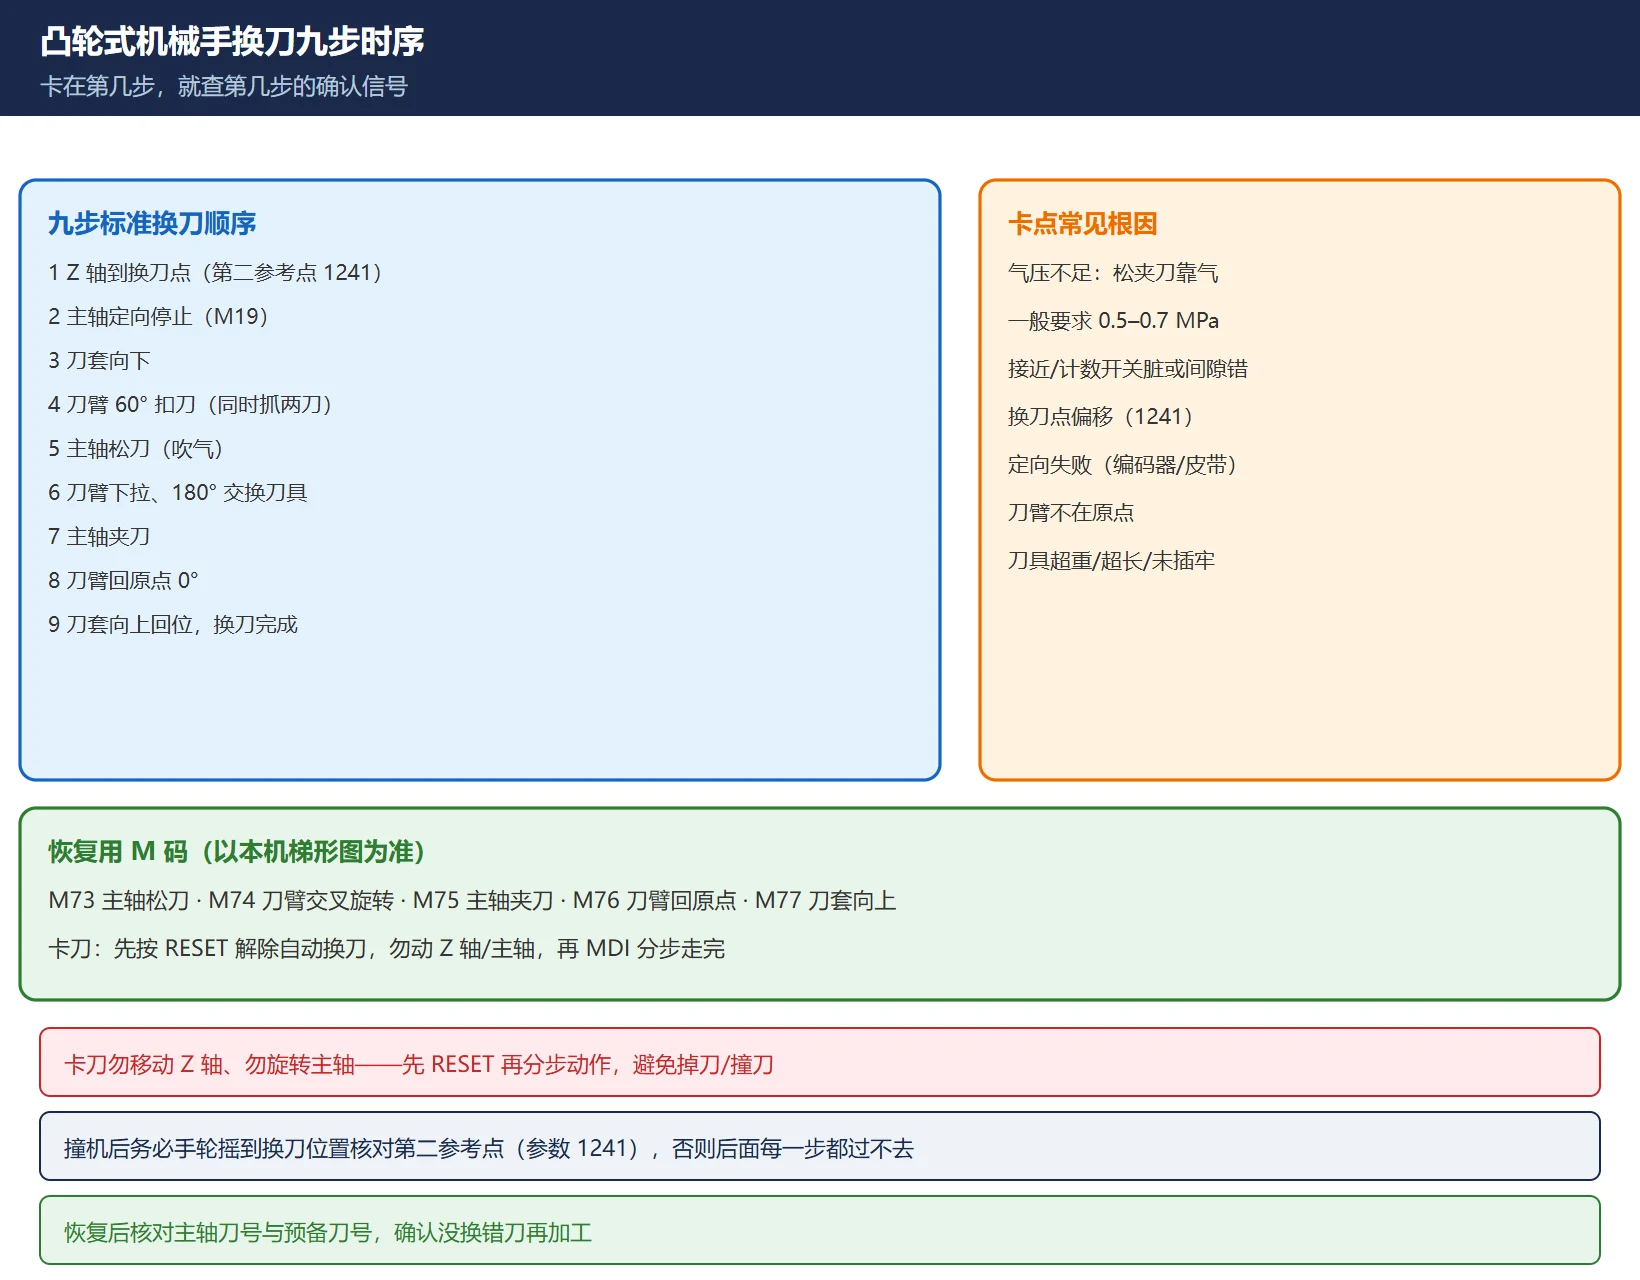
Task: Click the line 一般要求 0.5–0.7 MPa
Action: [1113, 321]
